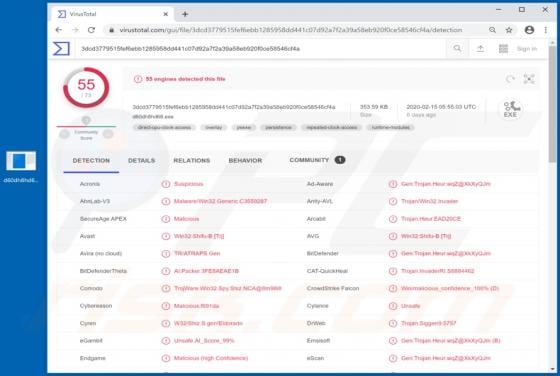The height and width of the screenshot is (376, 560).
Task: Click the EXE file type icon
Action: pyautogui.click(x=511, y=110)
